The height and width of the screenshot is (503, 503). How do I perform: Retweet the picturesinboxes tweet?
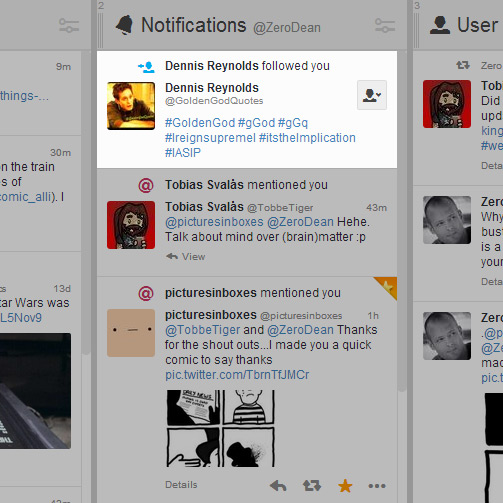(x=312, y=486)
